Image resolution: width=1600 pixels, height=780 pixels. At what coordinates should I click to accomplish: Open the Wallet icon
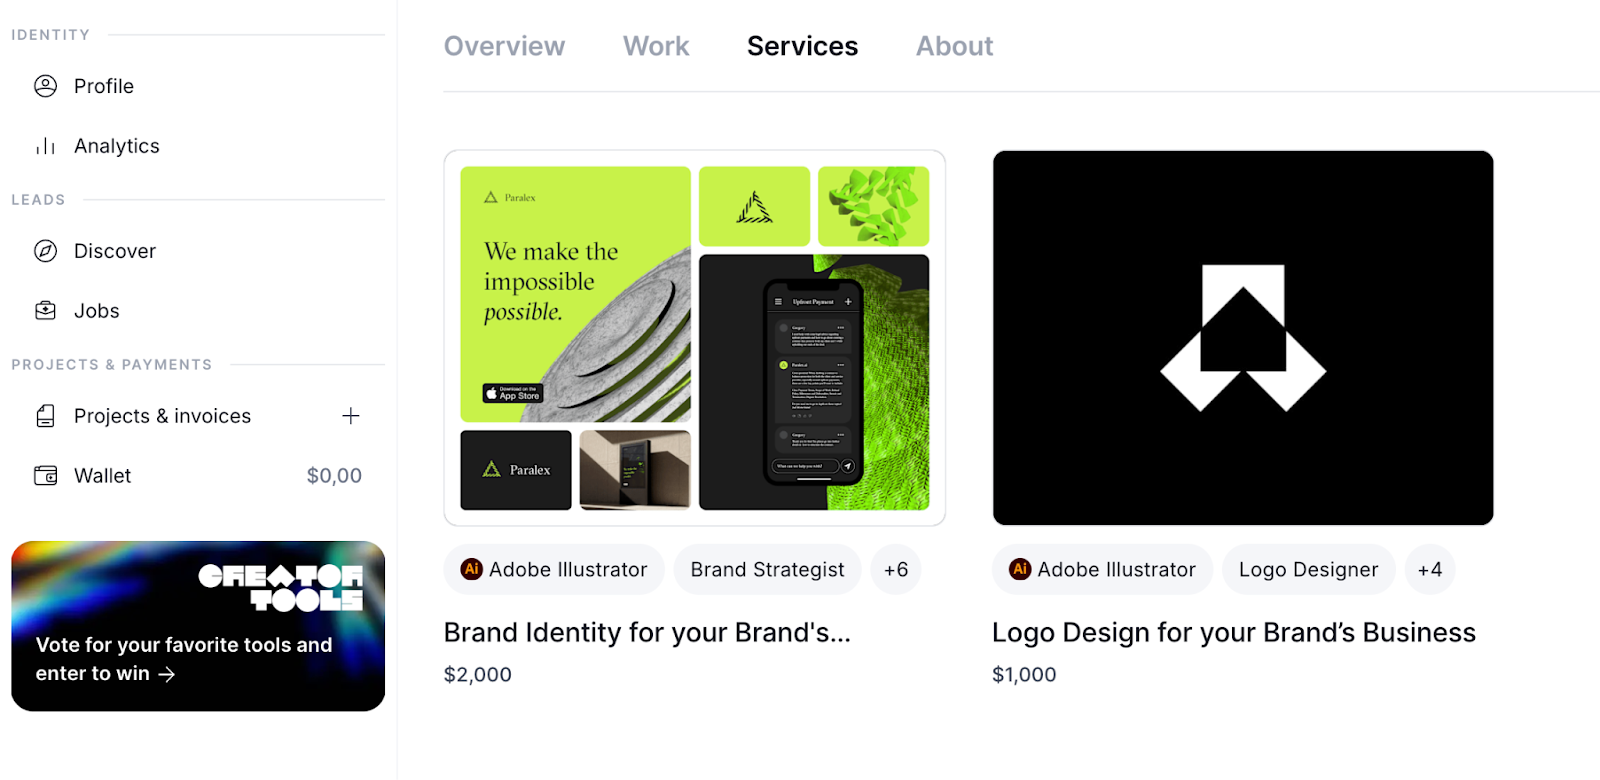[46, 476]
